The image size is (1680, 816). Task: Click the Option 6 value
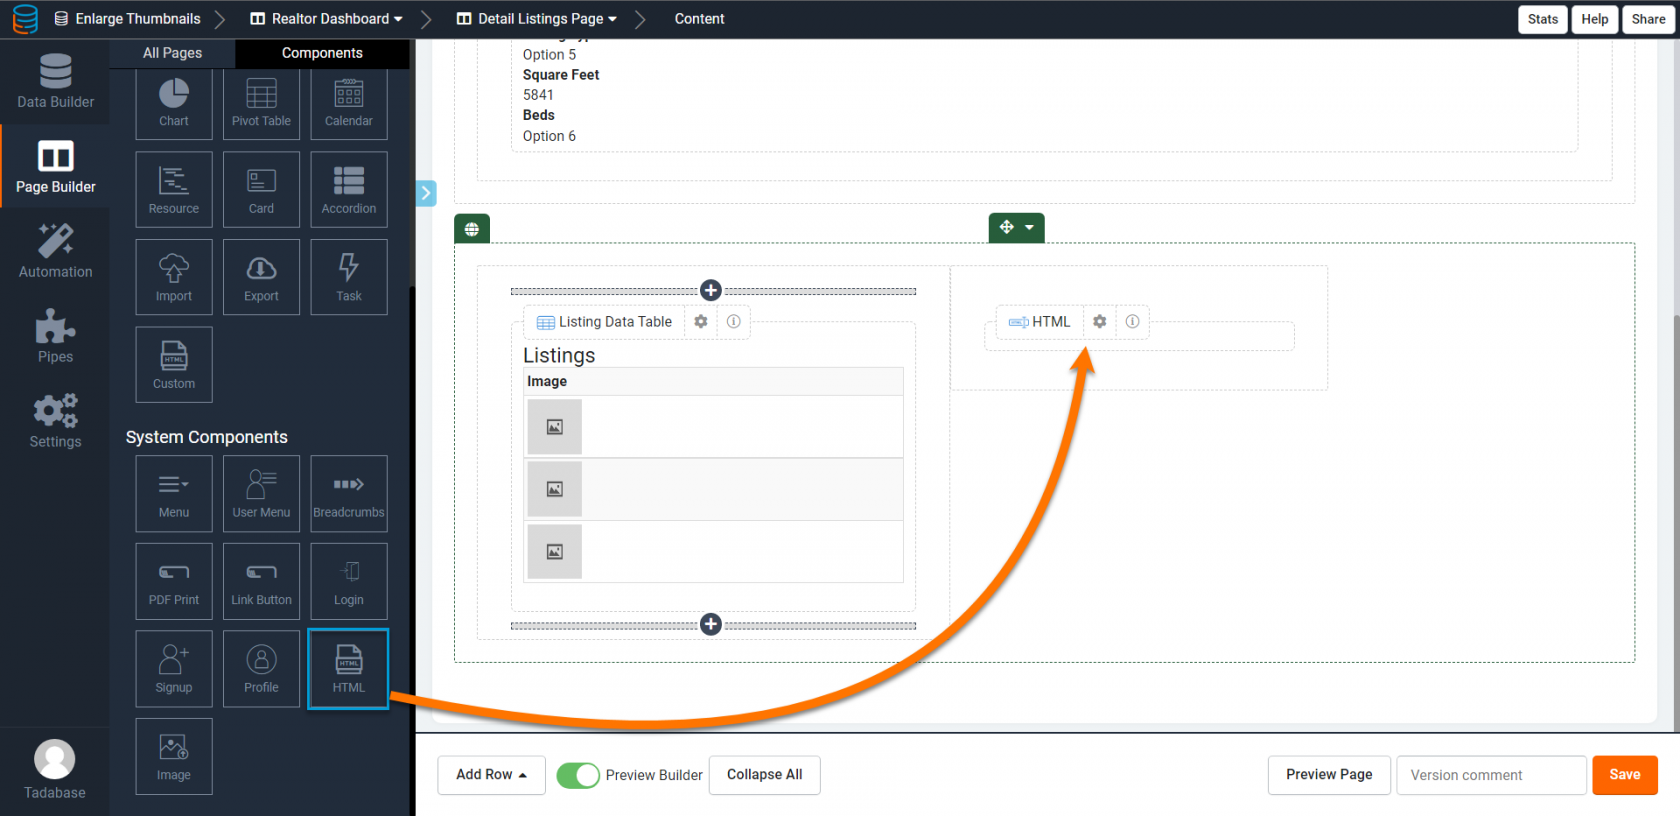549,136
